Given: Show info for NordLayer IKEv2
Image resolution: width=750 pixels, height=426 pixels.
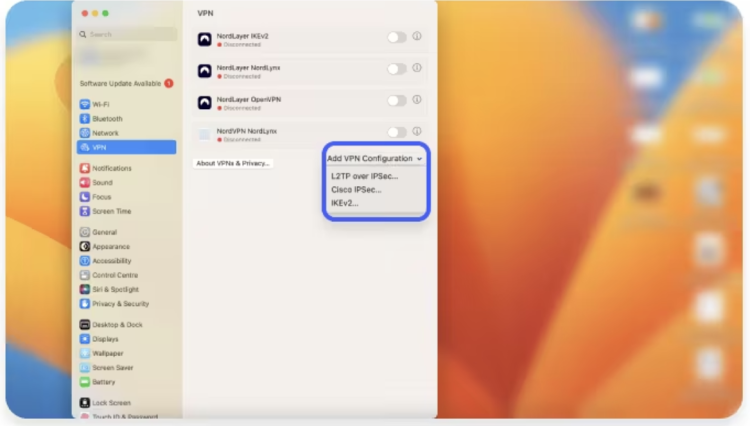Looking at the screenshot, I should coord(417,36).
